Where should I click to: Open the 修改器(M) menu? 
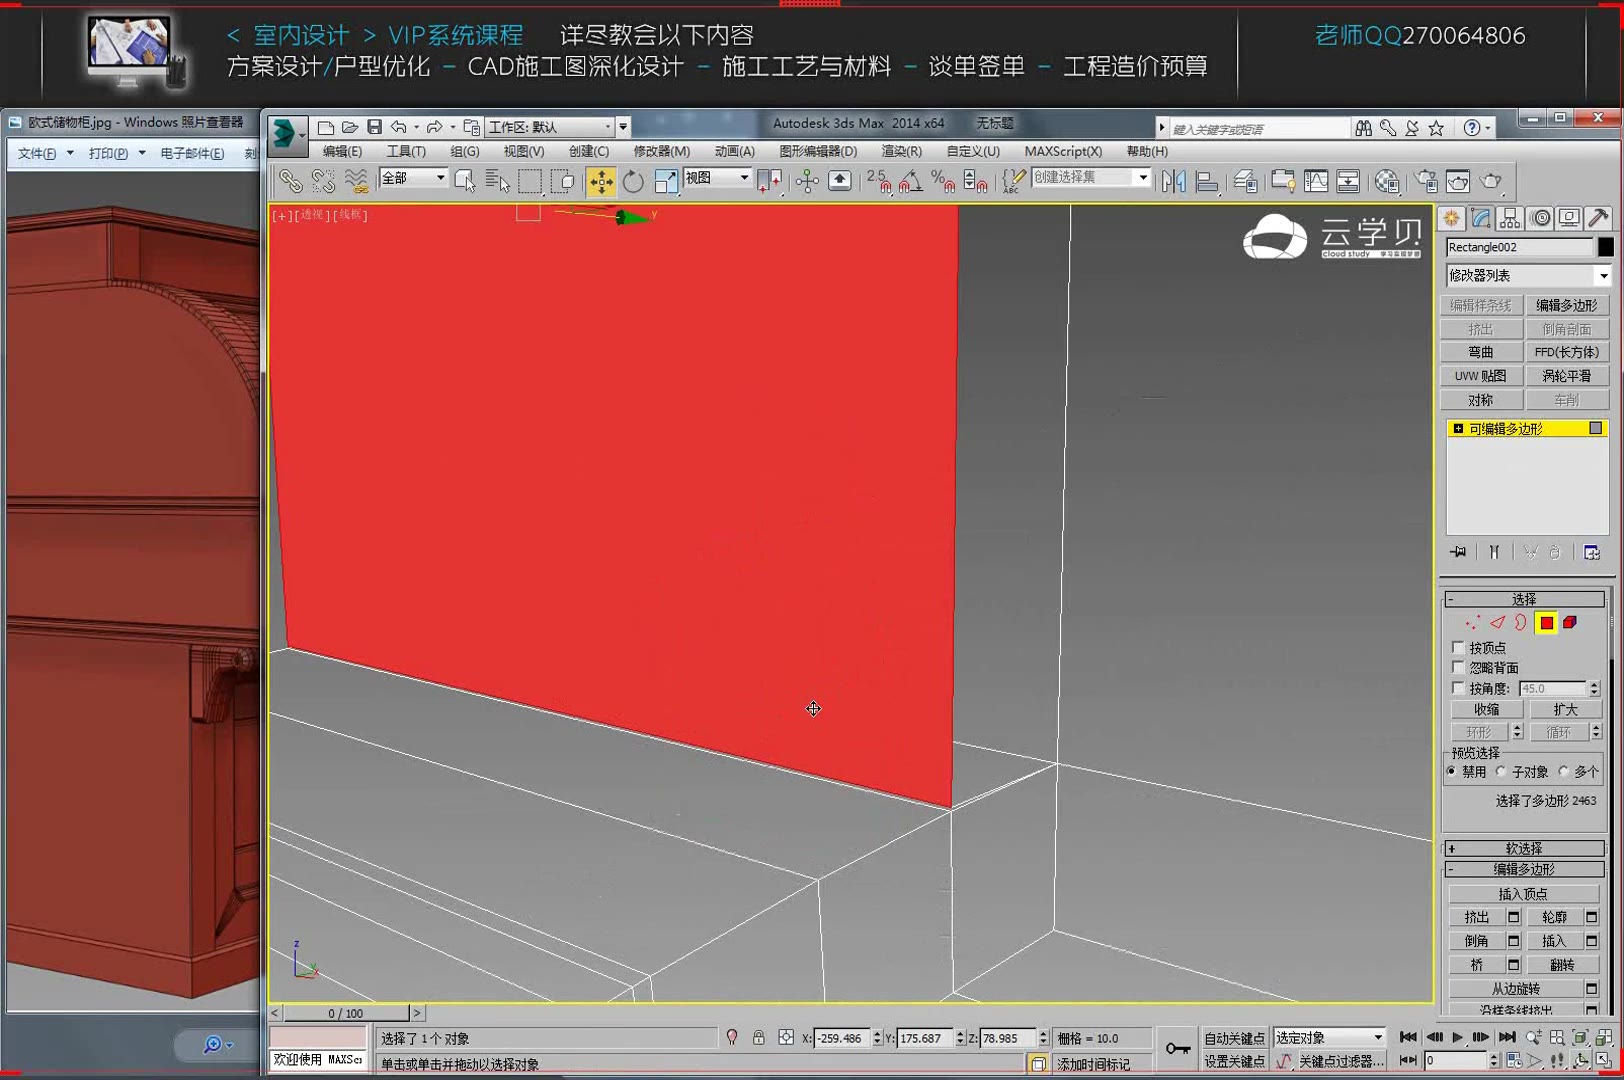coord(661,151)
